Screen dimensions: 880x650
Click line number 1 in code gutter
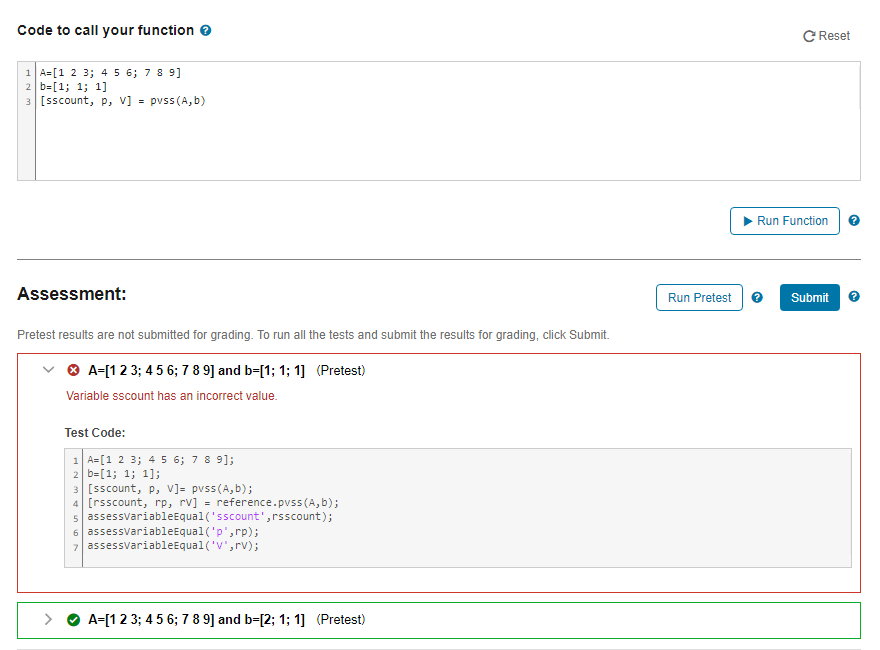[x=27, y=72]
